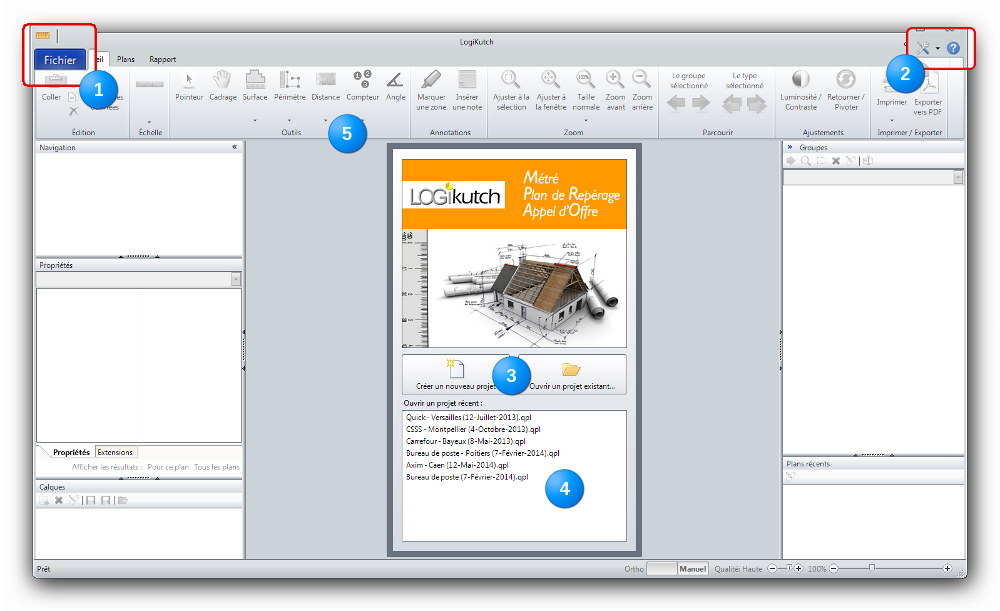The height and width of the screenshot is (611, 1000).
Task: Click Zoom arrière magnifier
Action: 642,91
